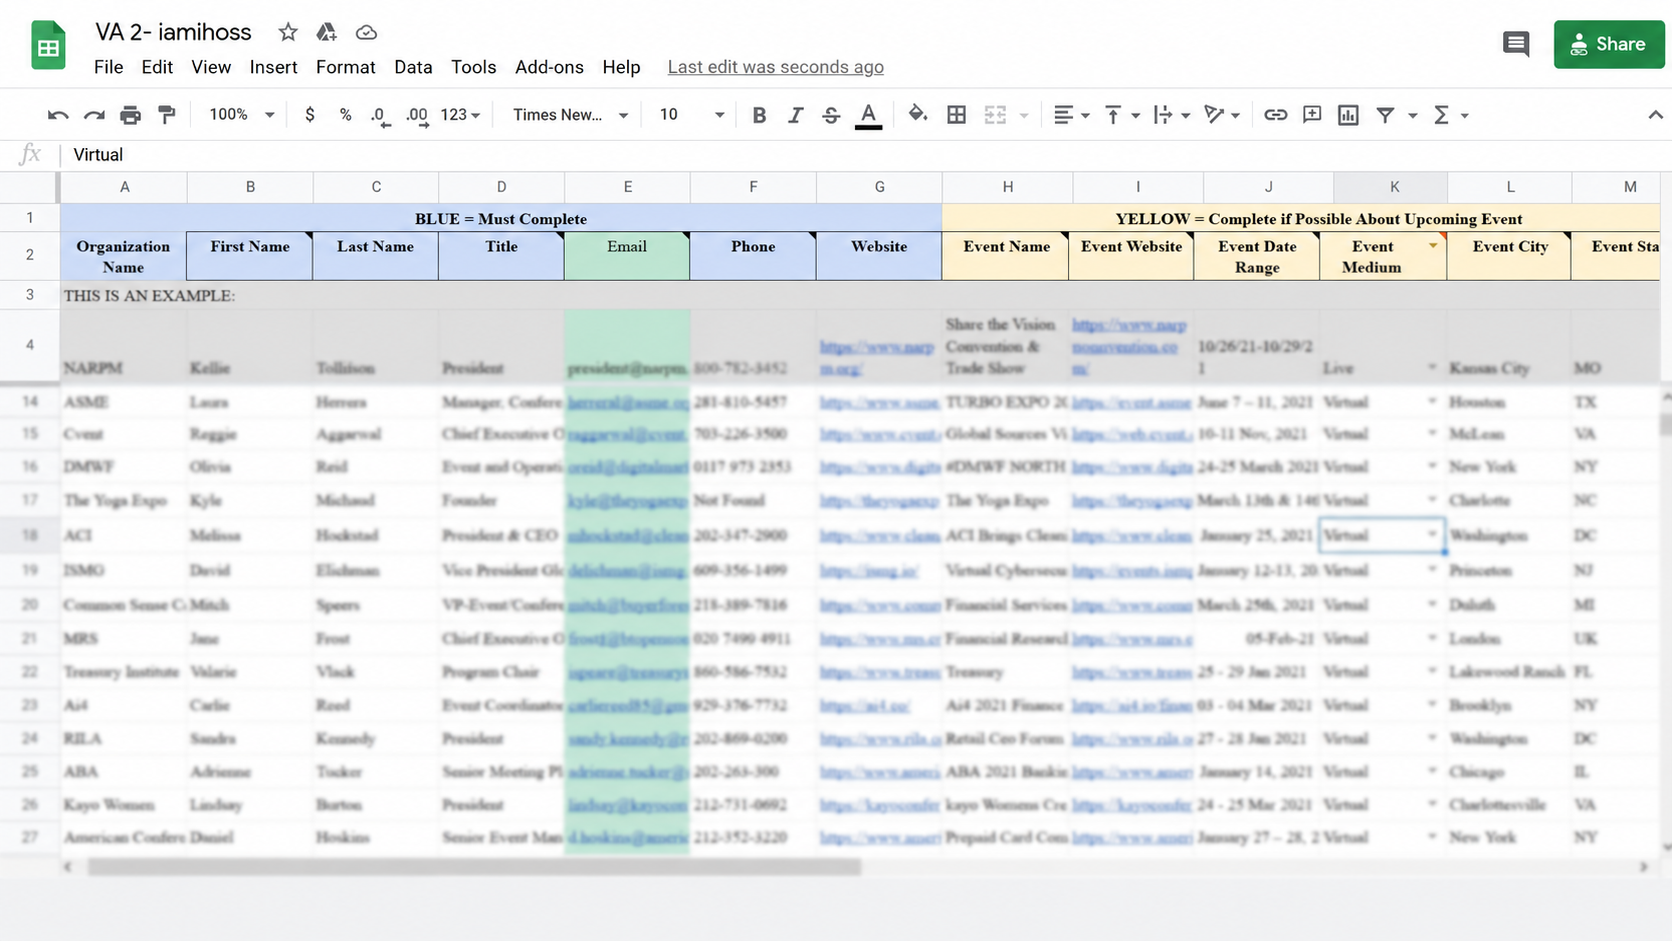Open the Google Sheets home icon

coord(48,45)
